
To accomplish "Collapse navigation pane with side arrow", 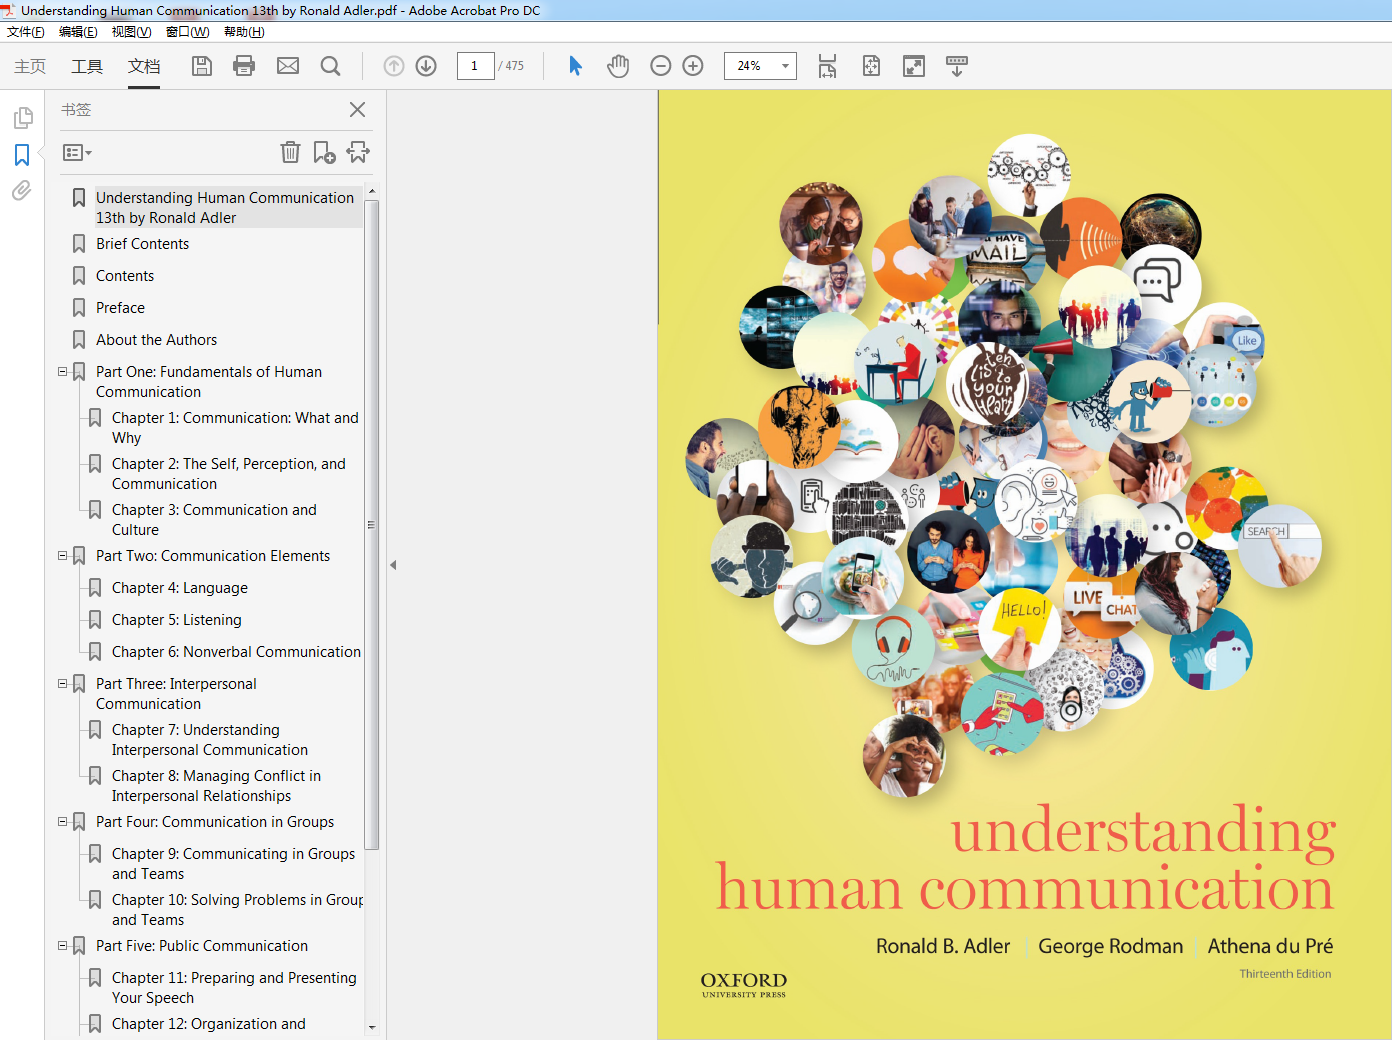I will [x=393, y=565].
